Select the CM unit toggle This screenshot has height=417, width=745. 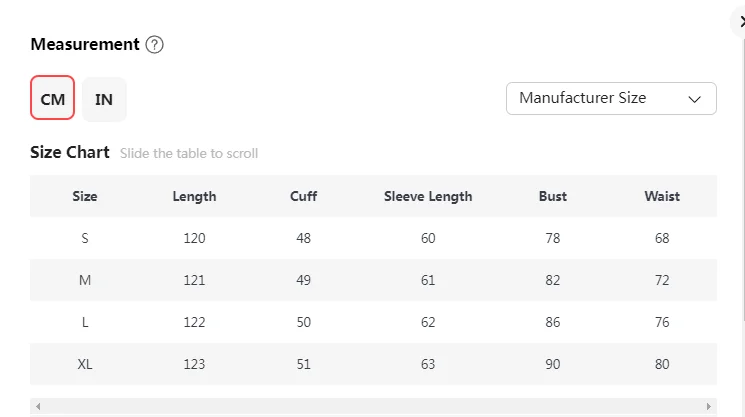tap(52, 99)
